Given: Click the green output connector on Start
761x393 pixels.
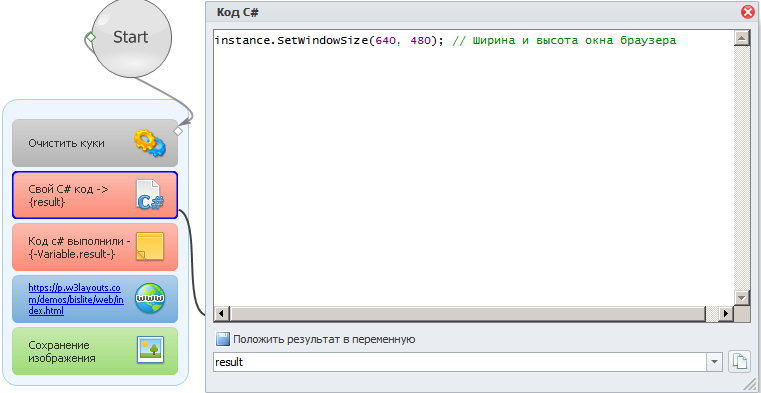Looking at the screenshot, I should [90, 37].
